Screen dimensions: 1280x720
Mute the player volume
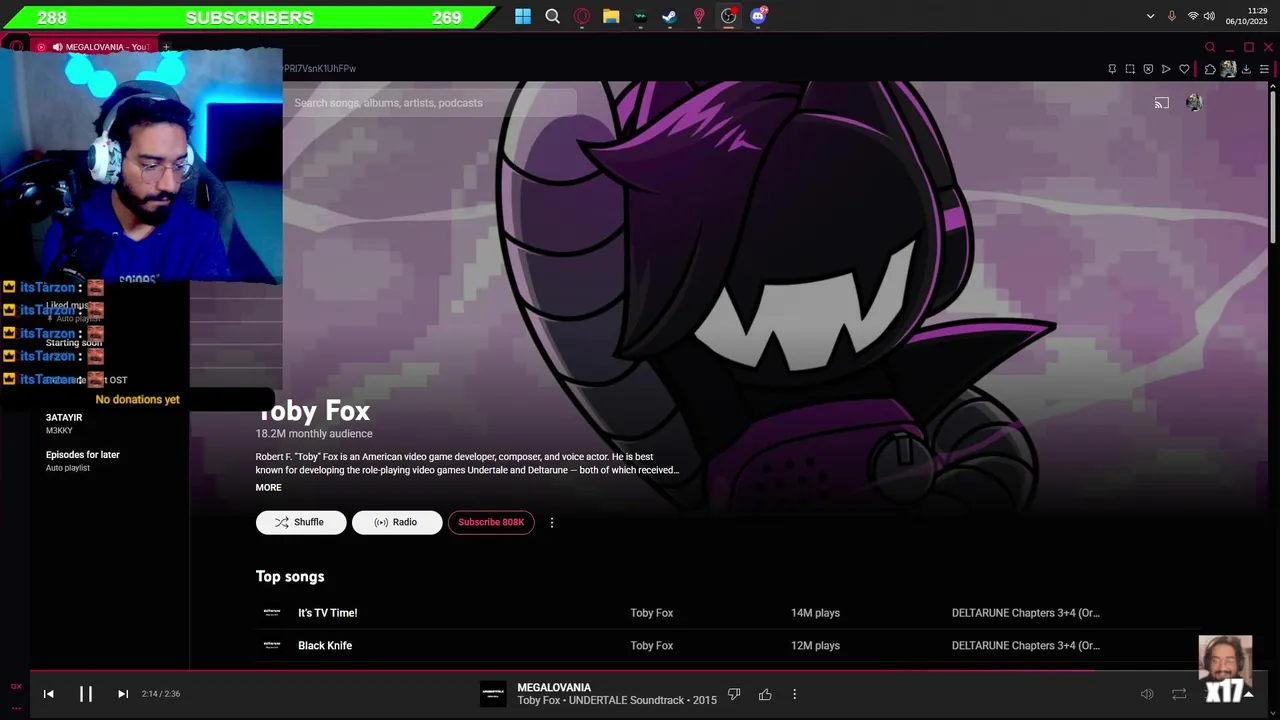pyautogui.click(x=1147, y=694)
